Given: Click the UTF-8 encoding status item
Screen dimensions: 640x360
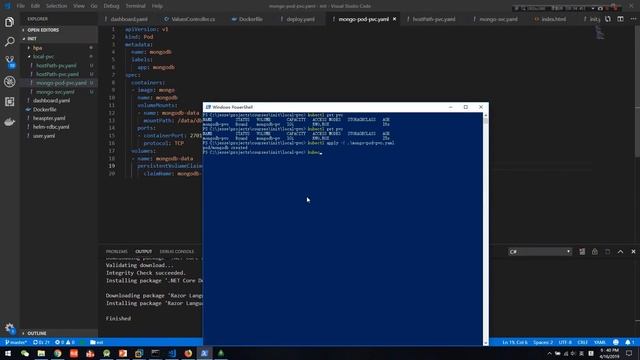Looking at the screenshot, I should click(565, 342).
